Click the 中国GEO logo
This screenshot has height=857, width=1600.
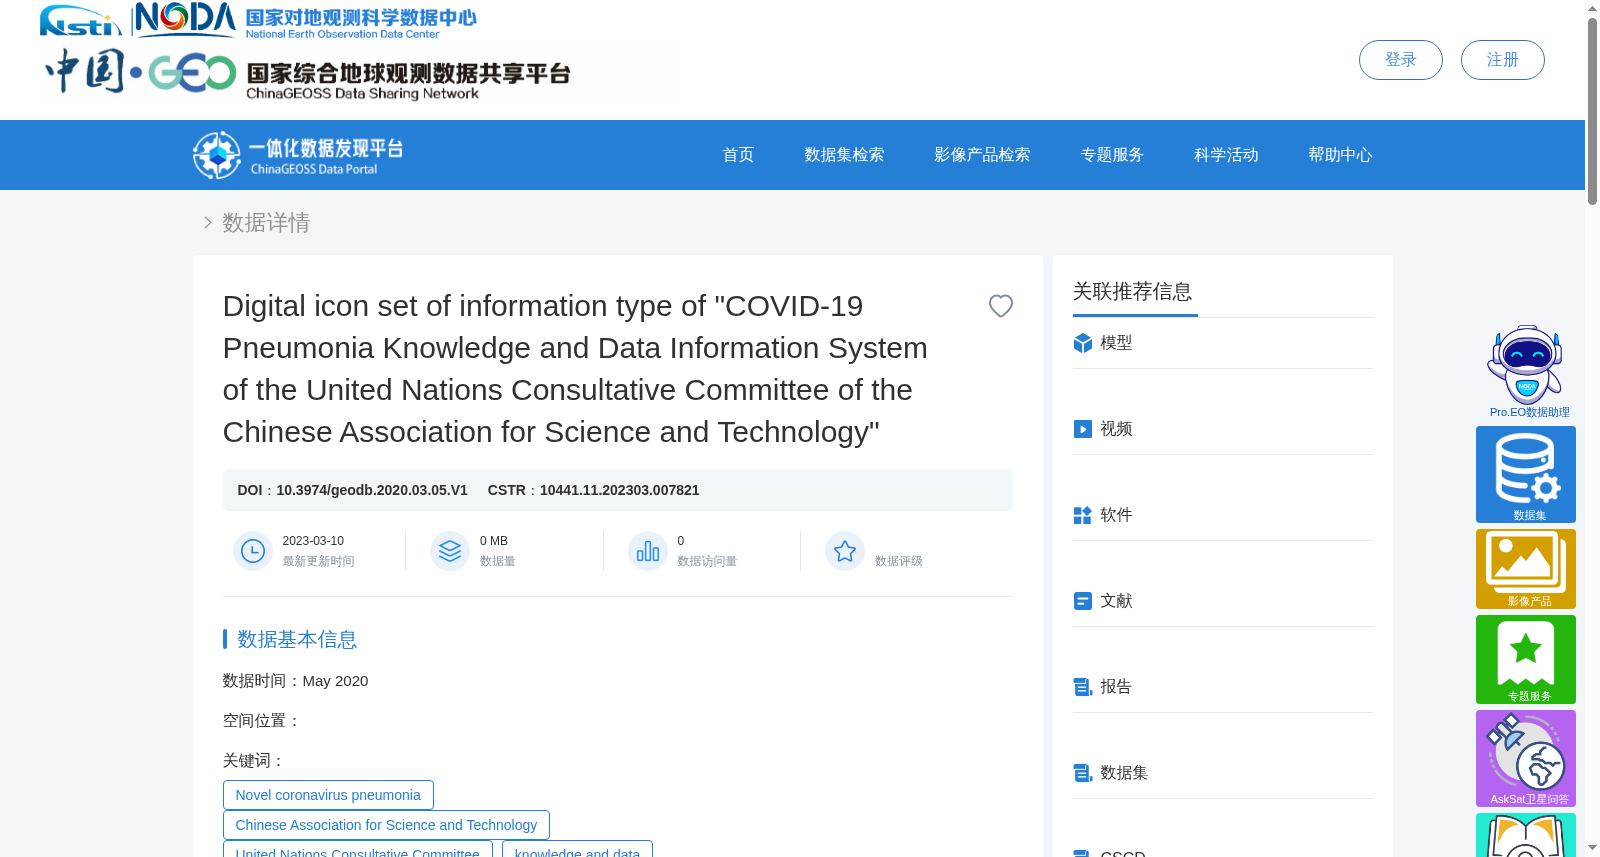pyautogui.click(x=140, y=72)
